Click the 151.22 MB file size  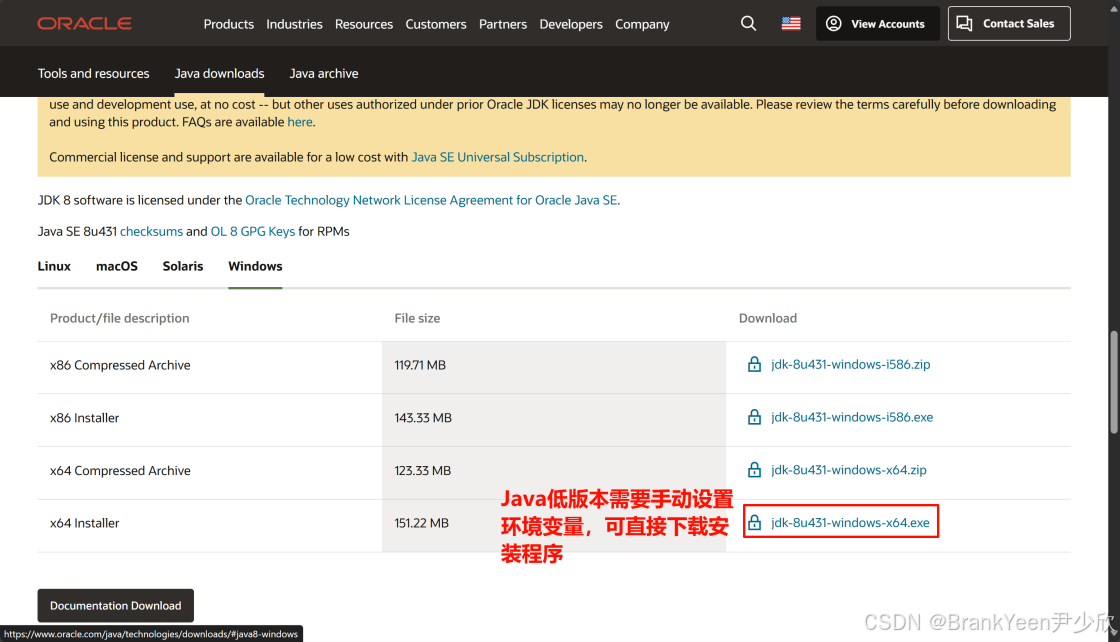(421, 523)
